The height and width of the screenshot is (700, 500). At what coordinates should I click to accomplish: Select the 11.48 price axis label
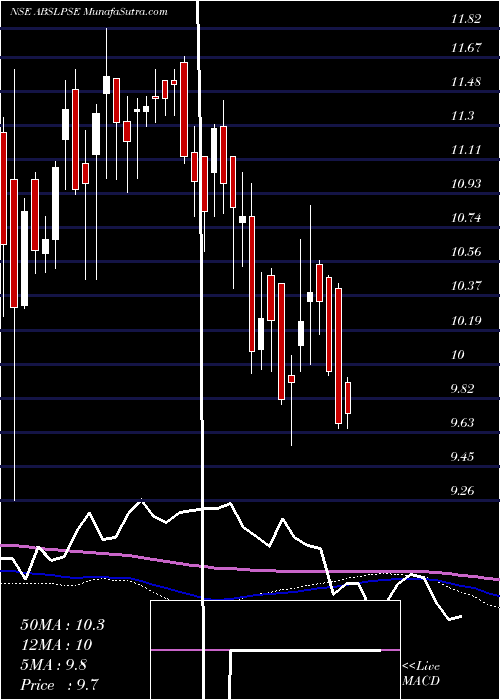point(466,82)
